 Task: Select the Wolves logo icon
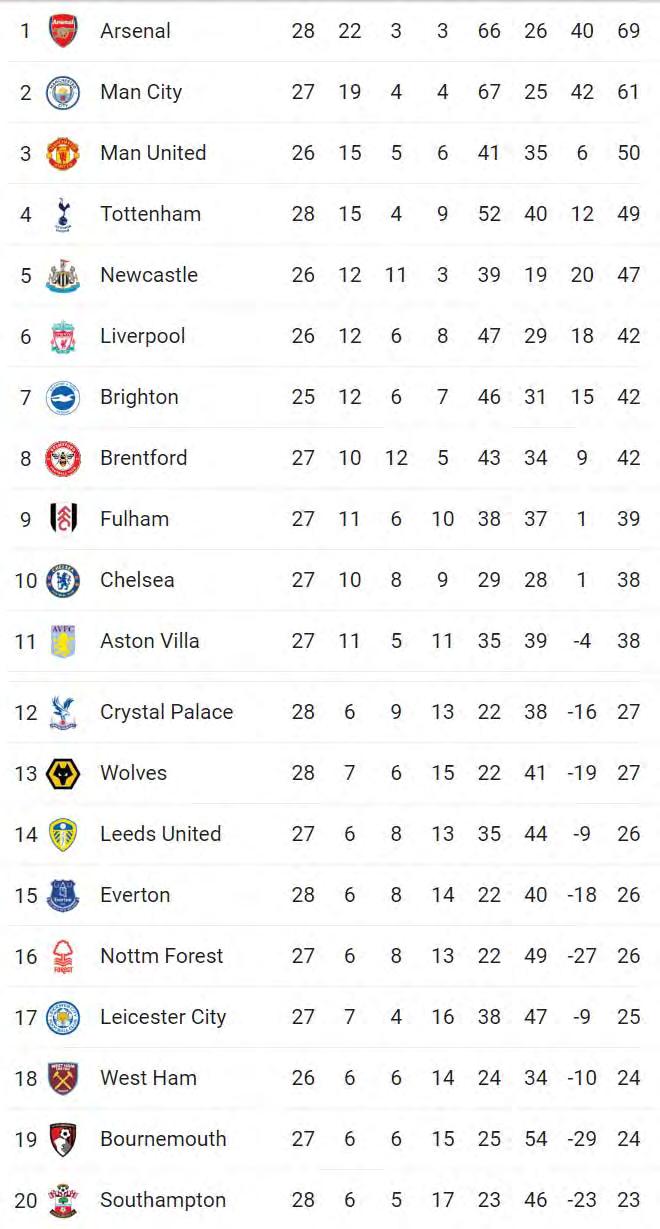coord(63,773)
